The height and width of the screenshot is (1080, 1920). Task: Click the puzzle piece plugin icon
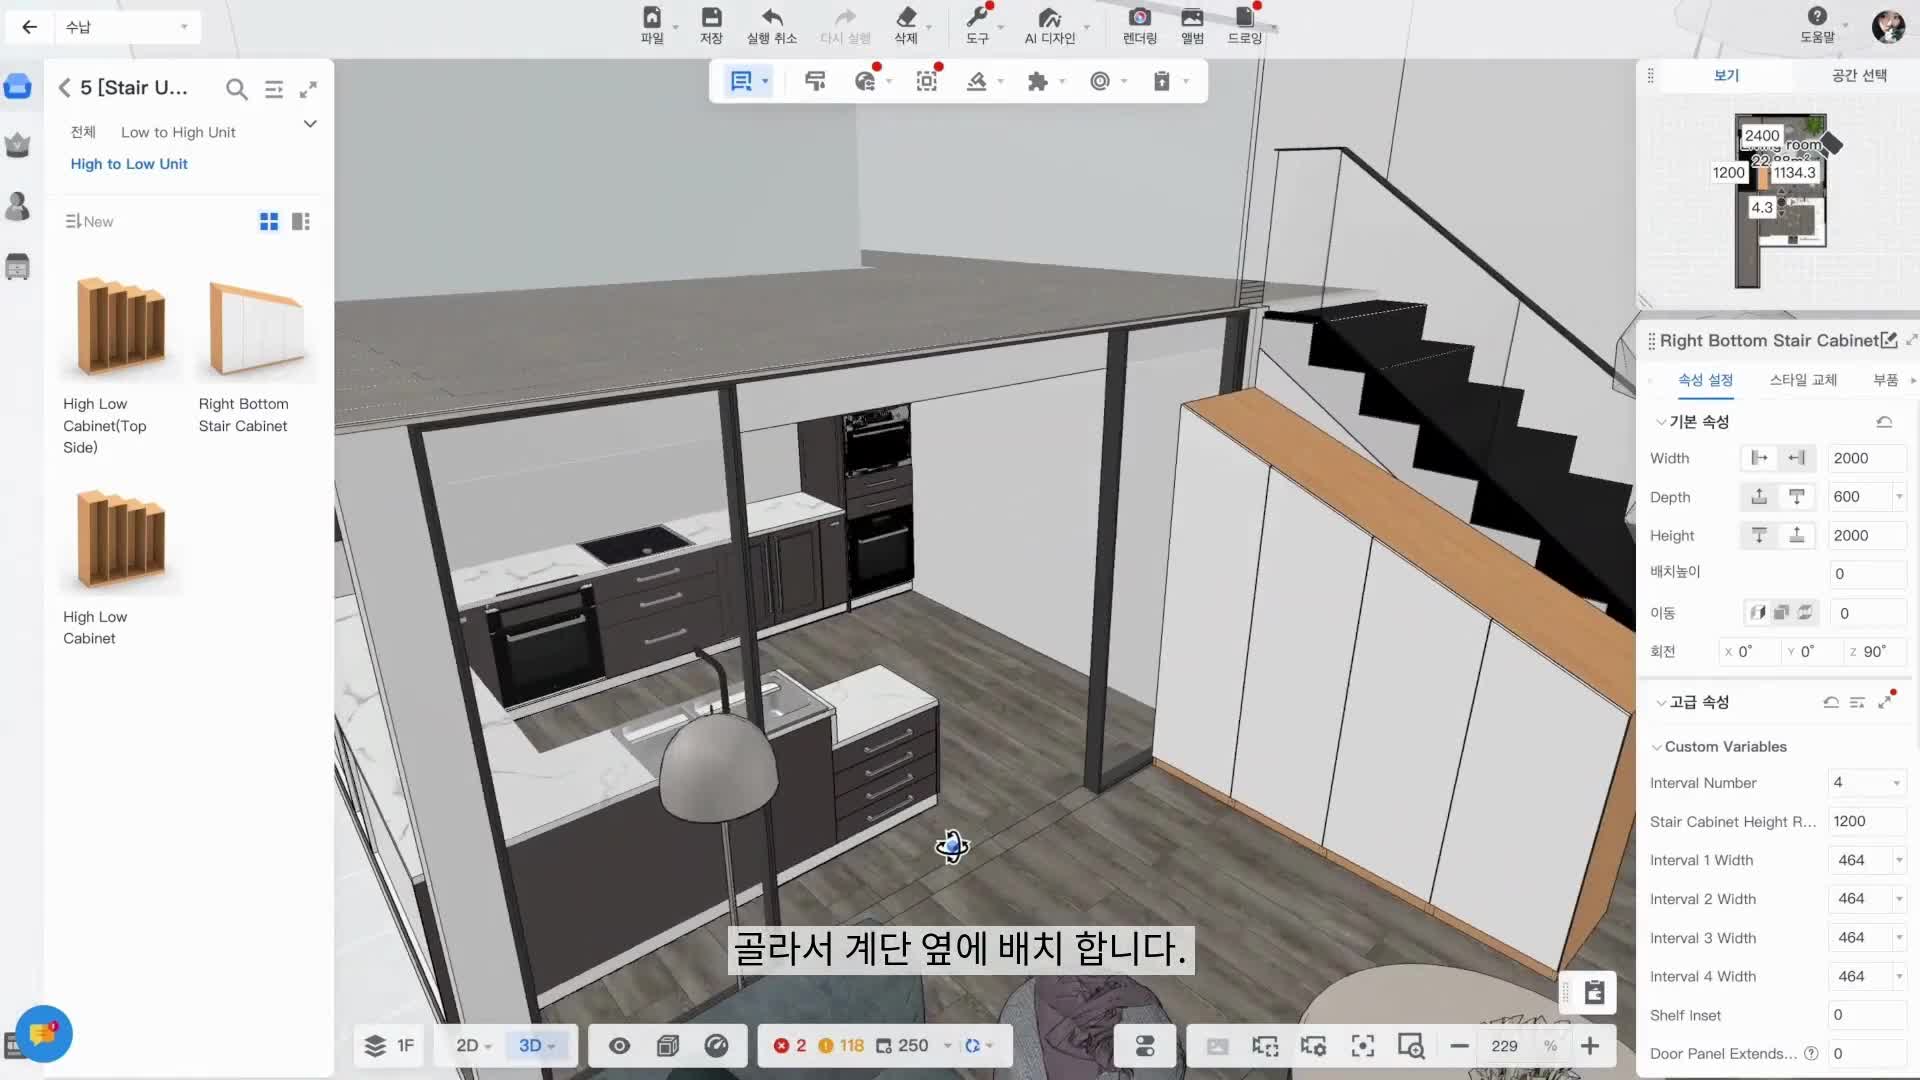click(x=1037, y=81)
